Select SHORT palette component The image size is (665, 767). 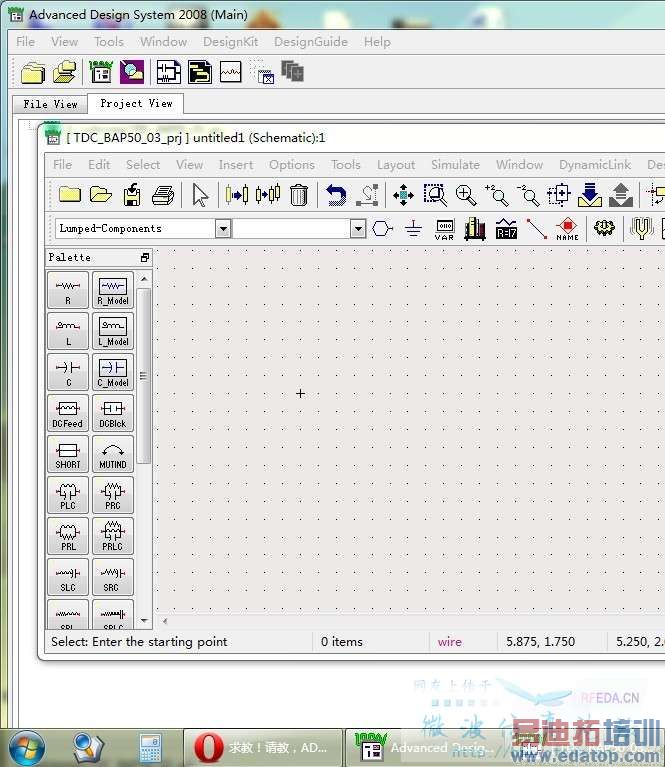tap(68, 455)
